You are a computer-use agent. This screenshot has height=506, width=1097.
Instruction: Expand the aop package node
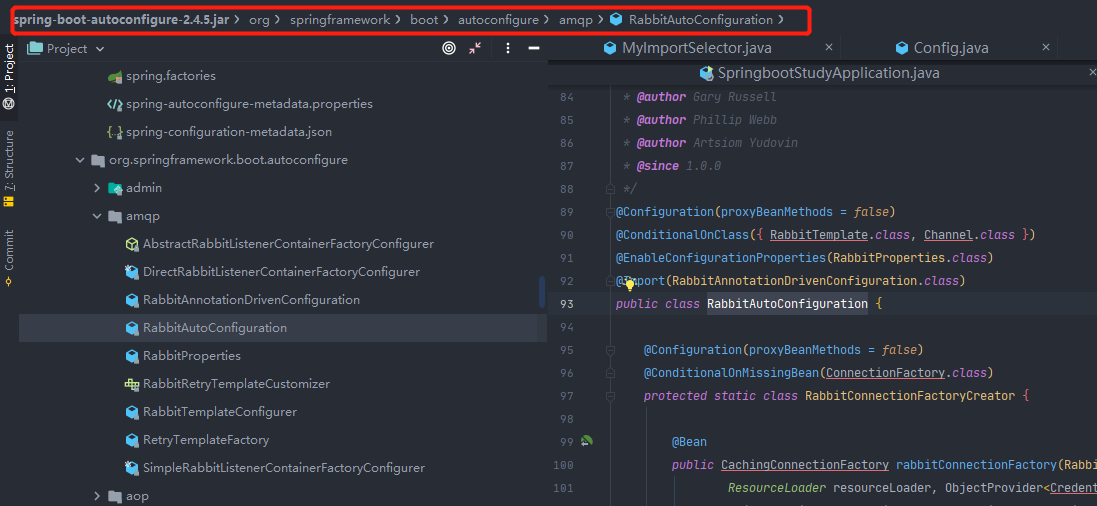pyautogui.click(x=97, y=496)
